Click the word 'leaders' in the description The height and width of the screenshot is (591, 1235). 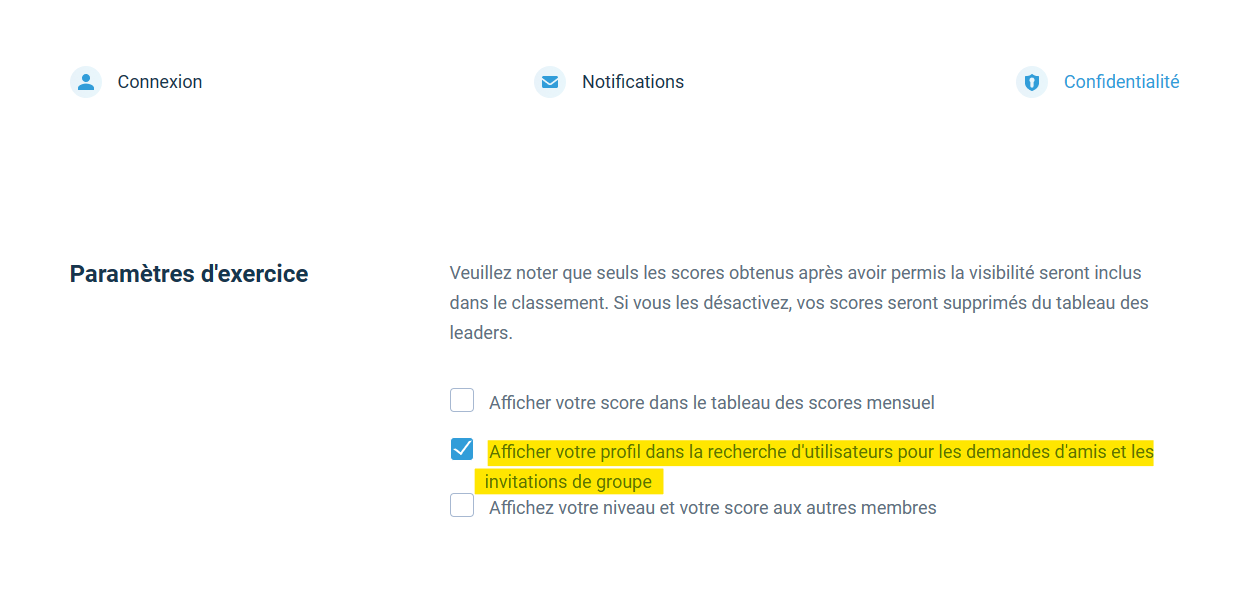479,333
